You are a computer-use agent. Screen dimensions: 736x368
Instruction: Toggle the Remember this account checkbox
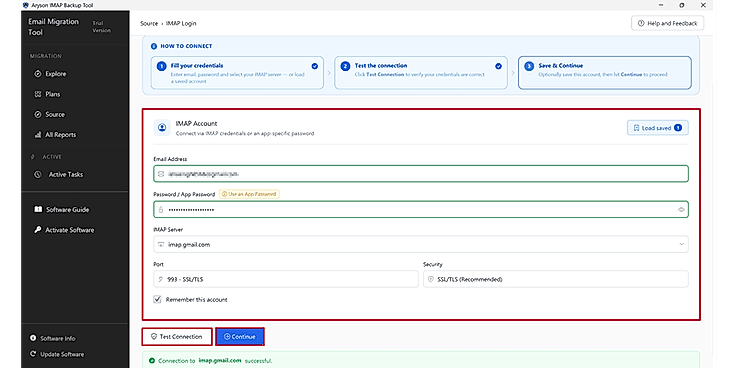(x=158, y=299)
